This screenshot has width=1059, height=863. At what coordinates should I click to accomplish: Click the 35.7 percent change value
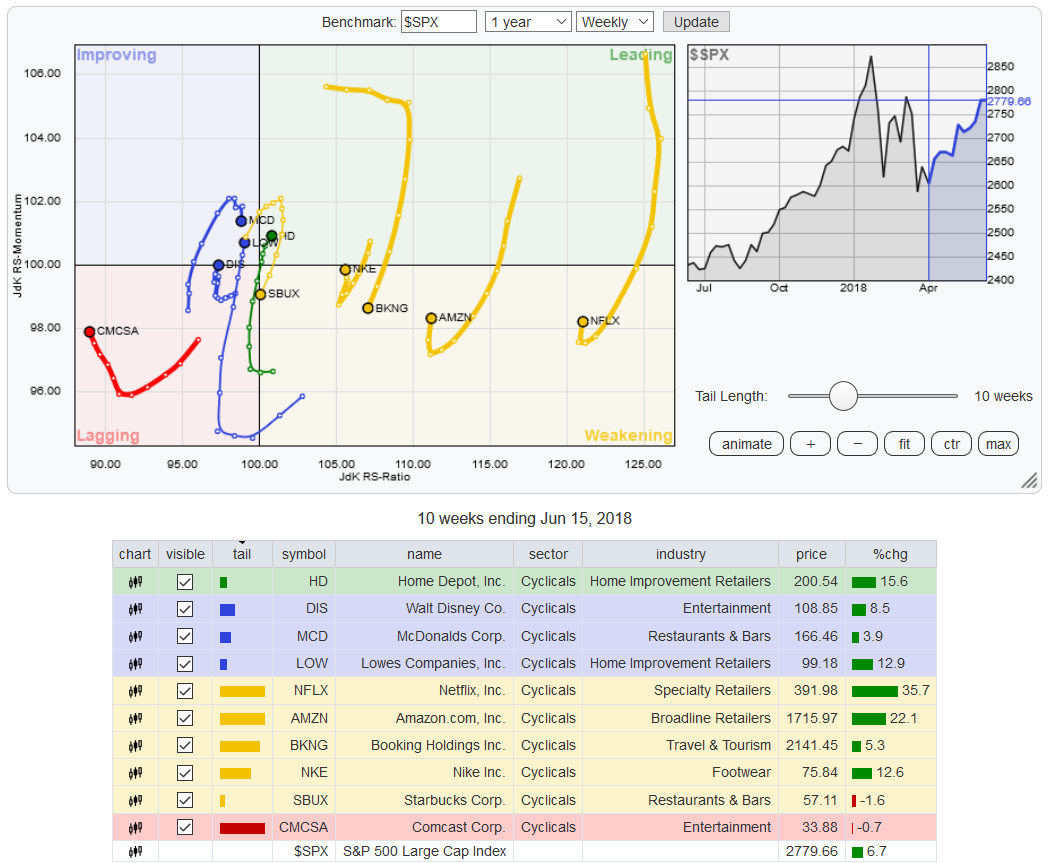pyautogui.click(x=915, y=691)
